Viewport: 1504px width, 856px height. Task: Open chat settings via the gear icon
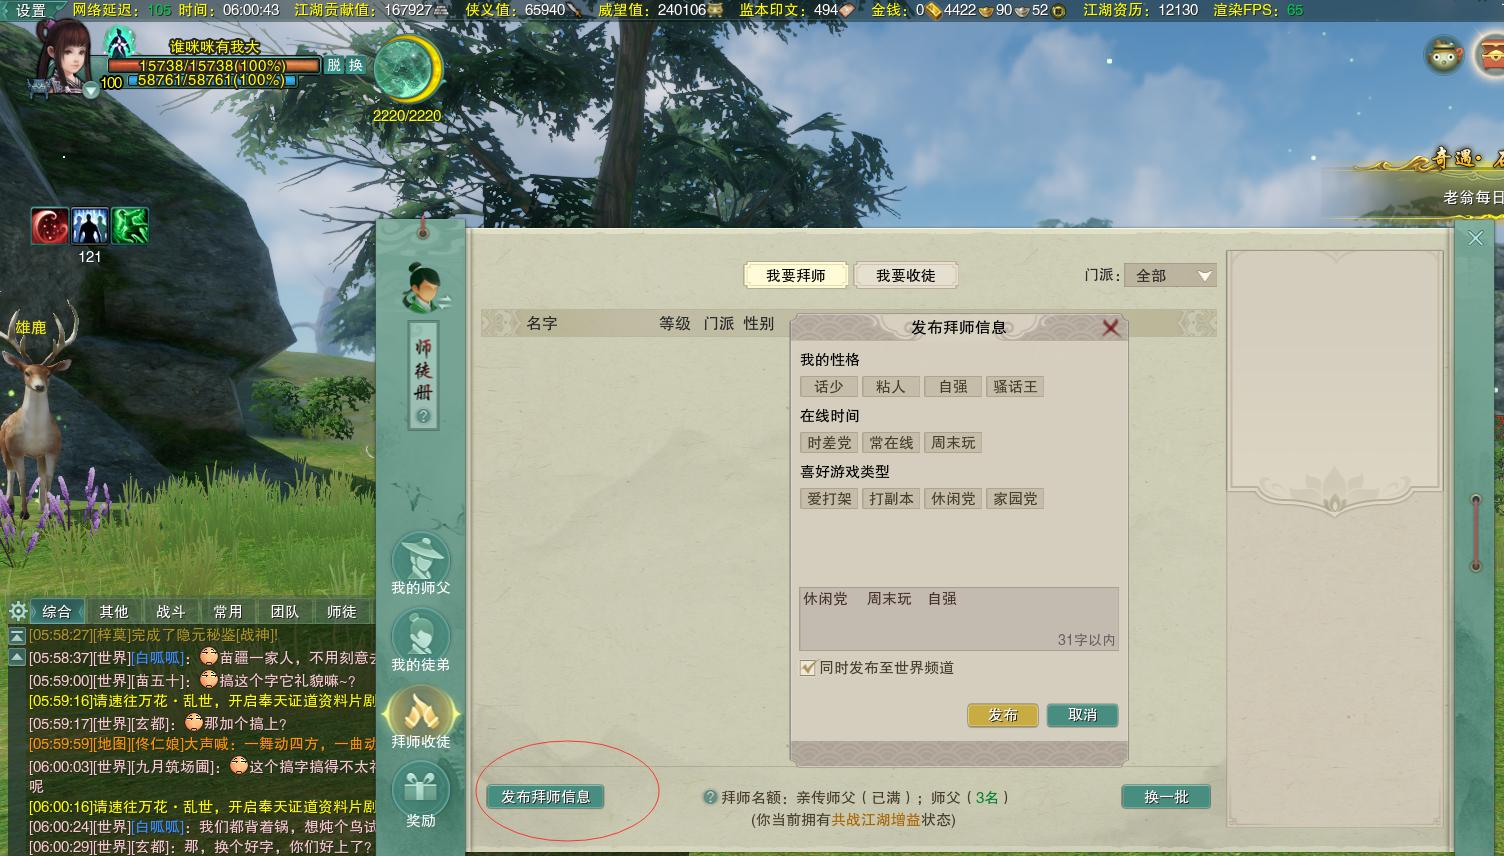(x=17, y=610)
